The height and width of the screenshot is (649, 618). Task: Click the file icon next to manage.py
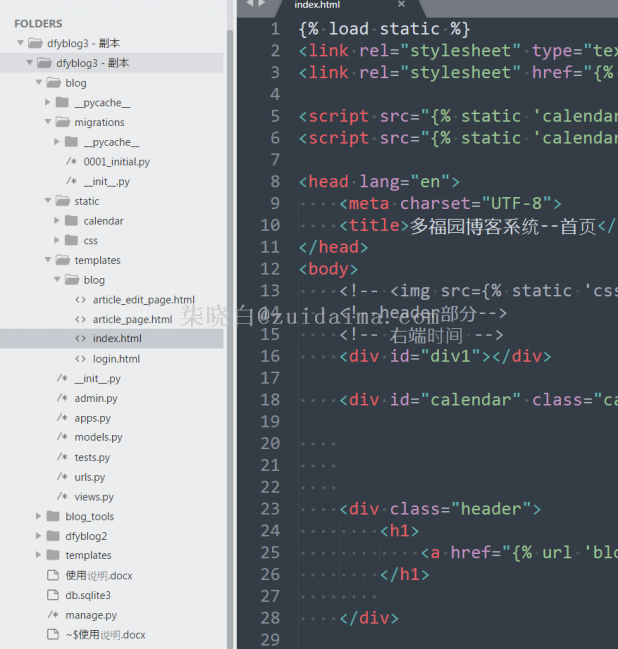click(x=53, y=615)
